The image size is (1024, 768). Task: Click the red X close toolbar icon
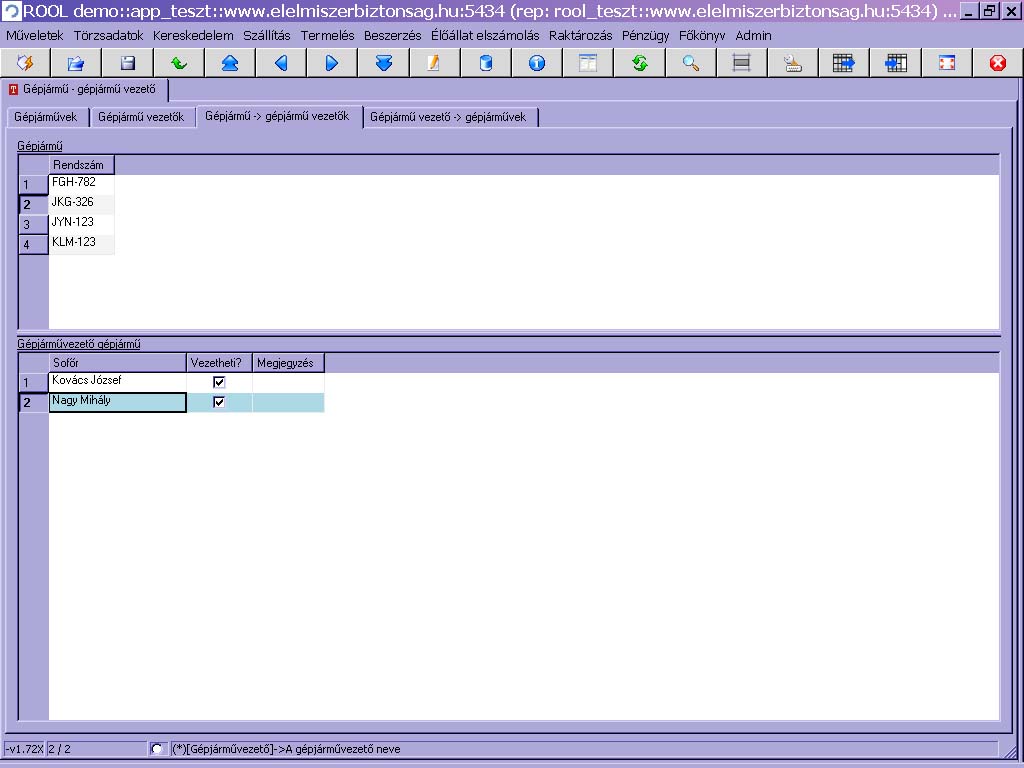click(x=998, y=63)
